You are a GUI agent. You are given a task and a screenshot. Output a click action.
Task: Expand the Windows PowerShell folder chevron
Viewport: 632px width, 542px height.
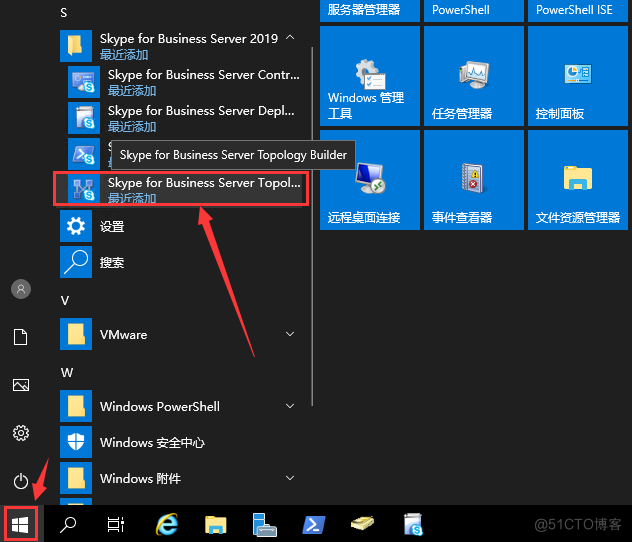point(290,406)
